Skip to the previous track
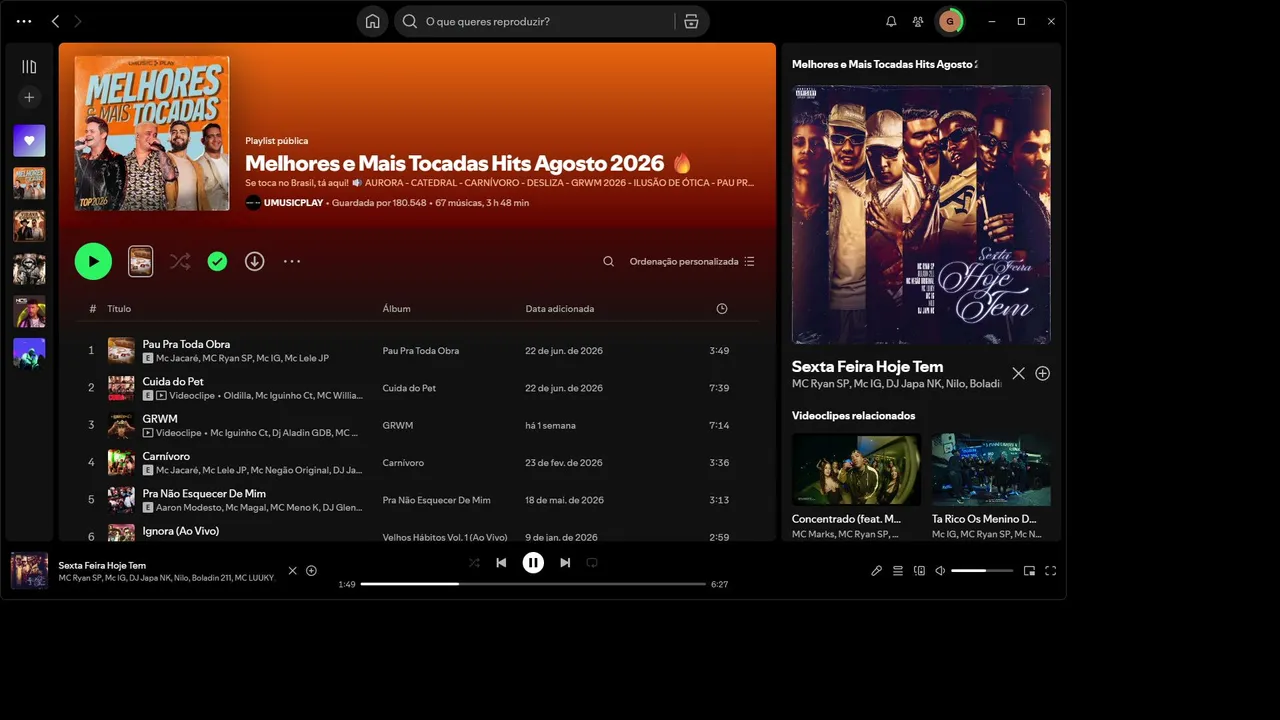This screenshot has width=1280, height=720. pyautogui.click(x=501, y=563)
